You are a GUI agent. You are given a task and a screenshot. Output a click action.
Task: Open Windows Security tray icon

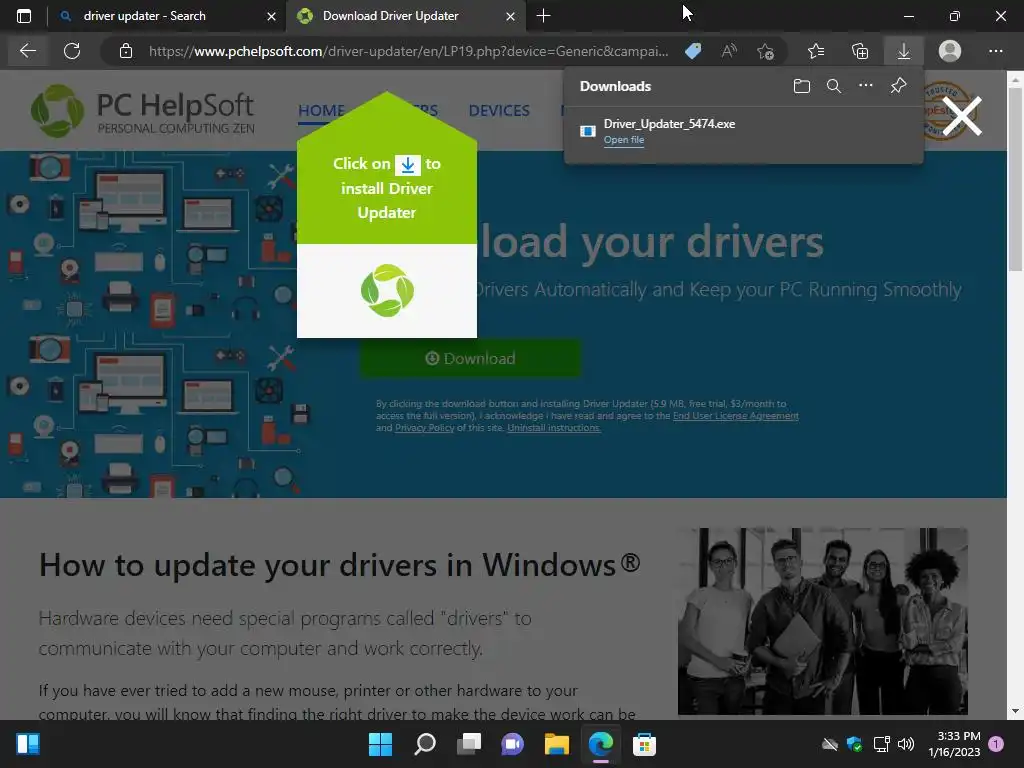click(854, 744)
